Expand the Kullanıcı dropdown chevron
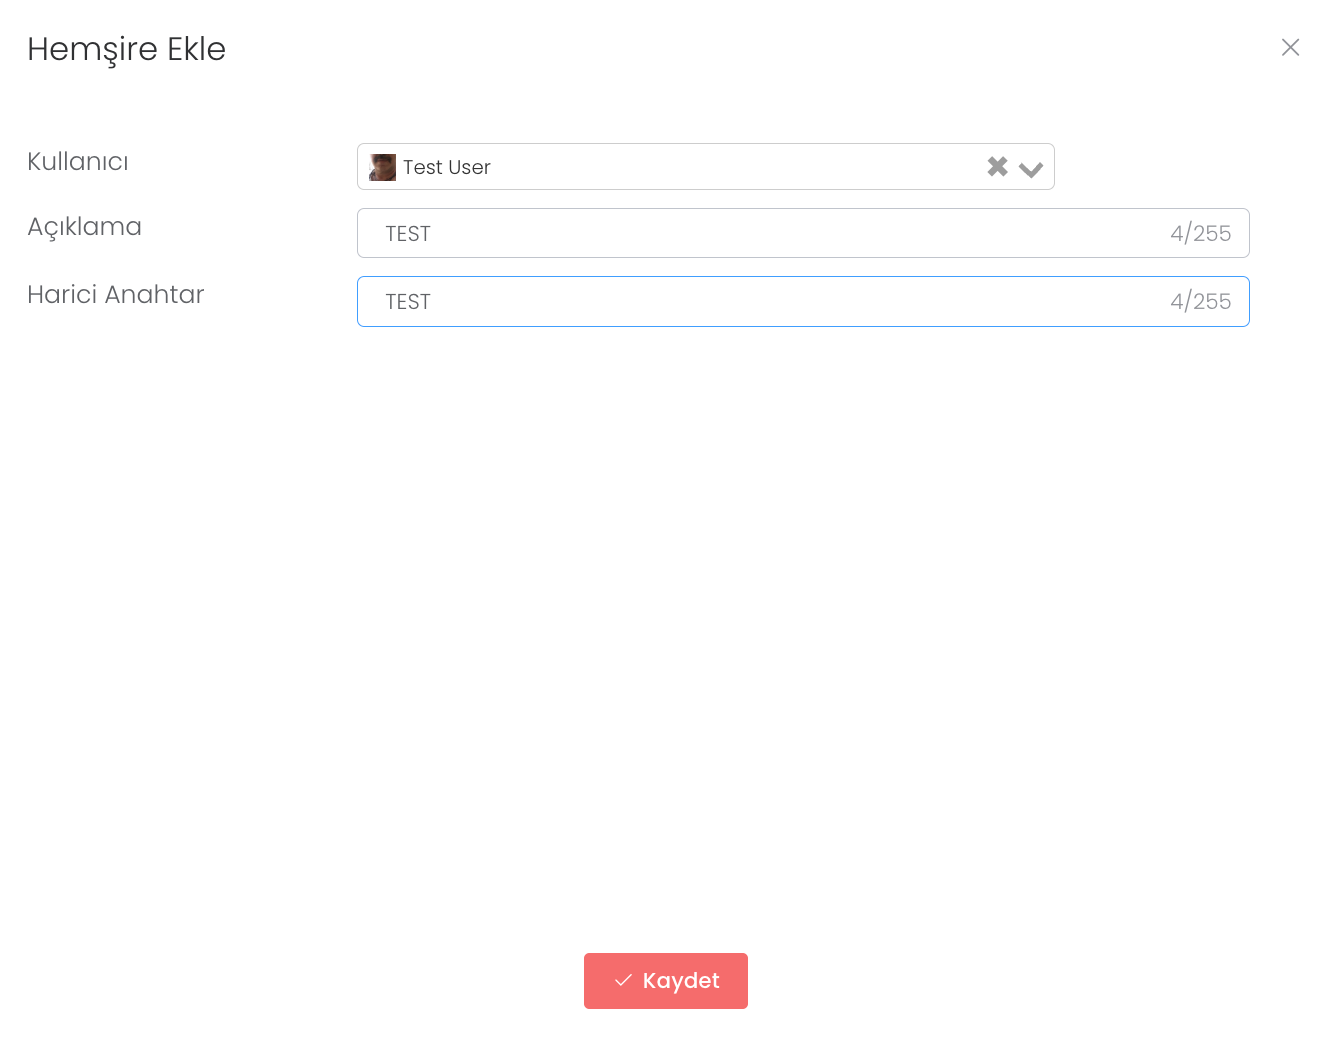 1031,169
